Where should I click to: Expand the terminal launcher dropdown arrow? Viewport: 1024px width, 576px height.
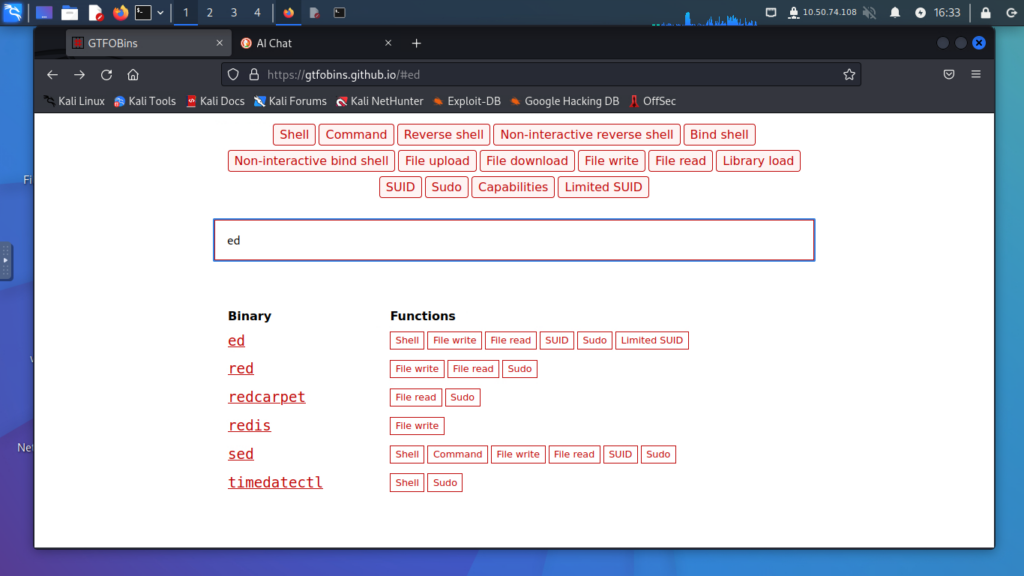point(161,13)
